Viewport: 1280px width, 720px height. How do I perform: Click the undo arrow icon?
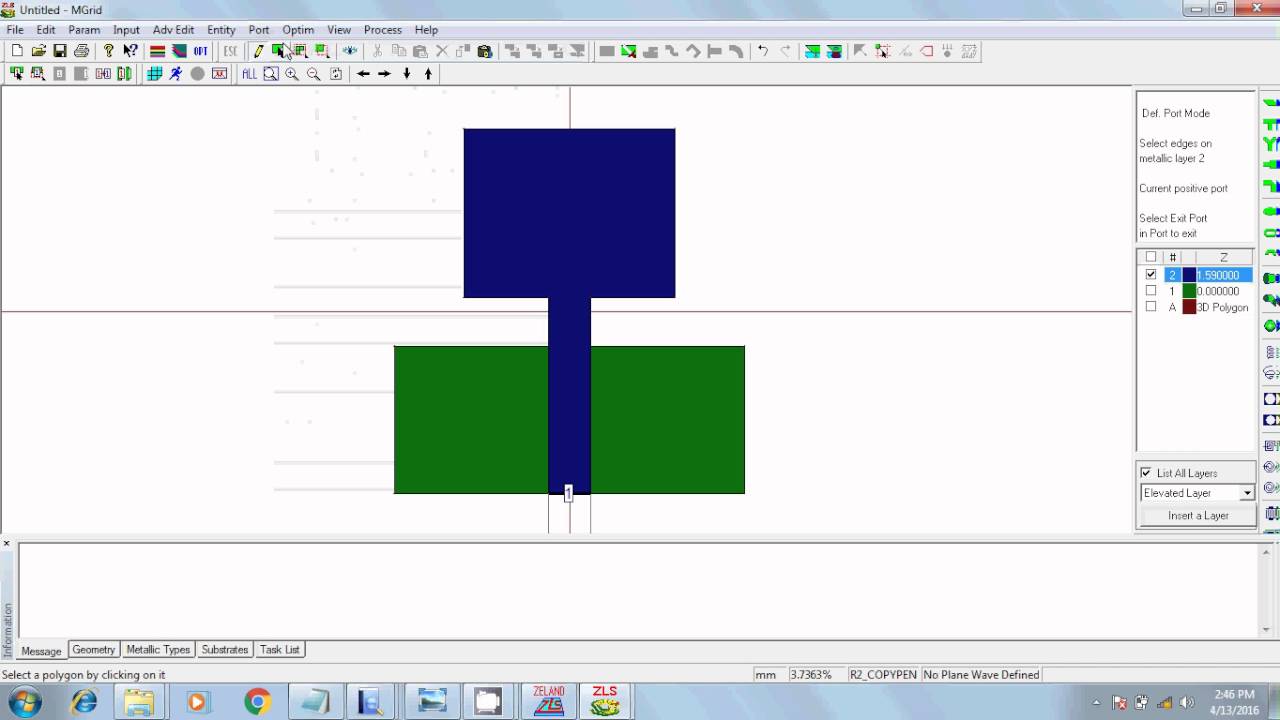tap(763, 51)
